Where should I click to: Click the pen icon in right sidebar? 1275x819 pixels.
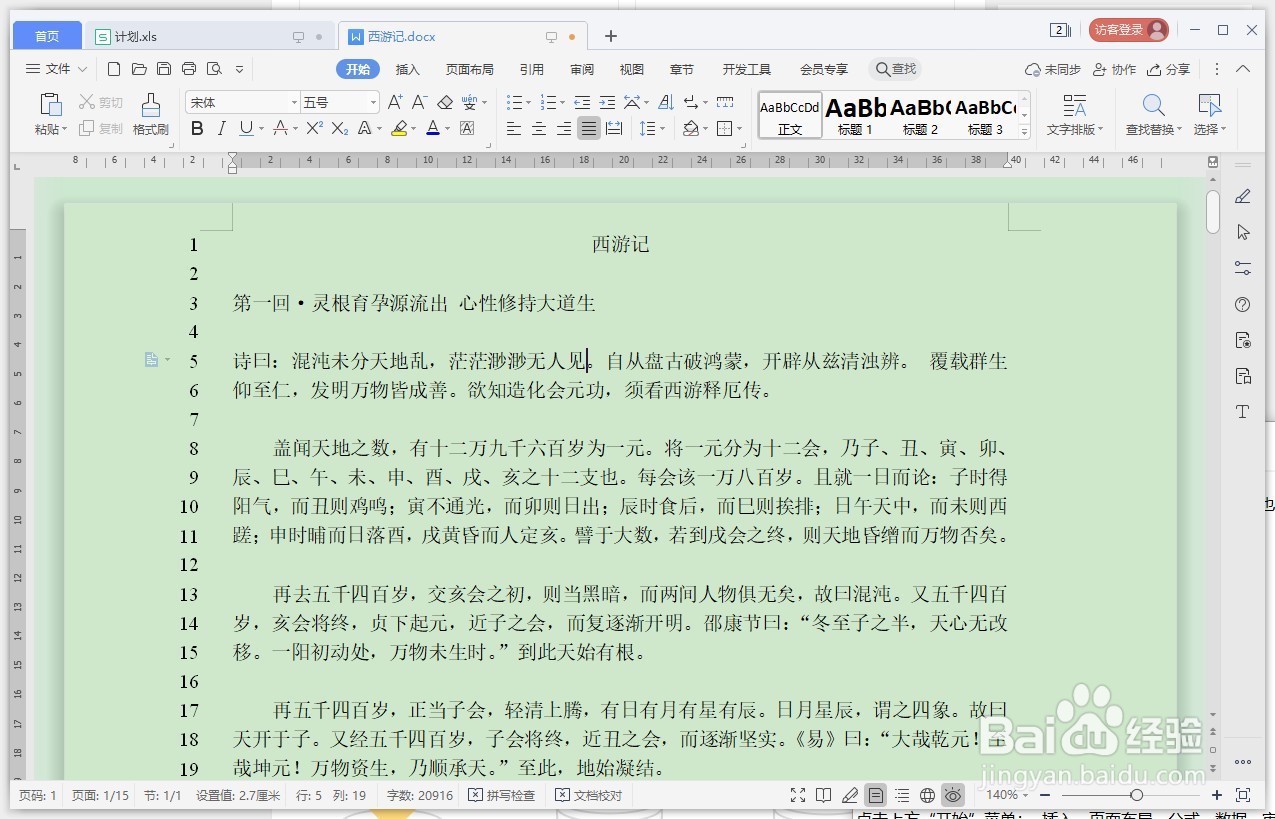[x=1243, y=196]
